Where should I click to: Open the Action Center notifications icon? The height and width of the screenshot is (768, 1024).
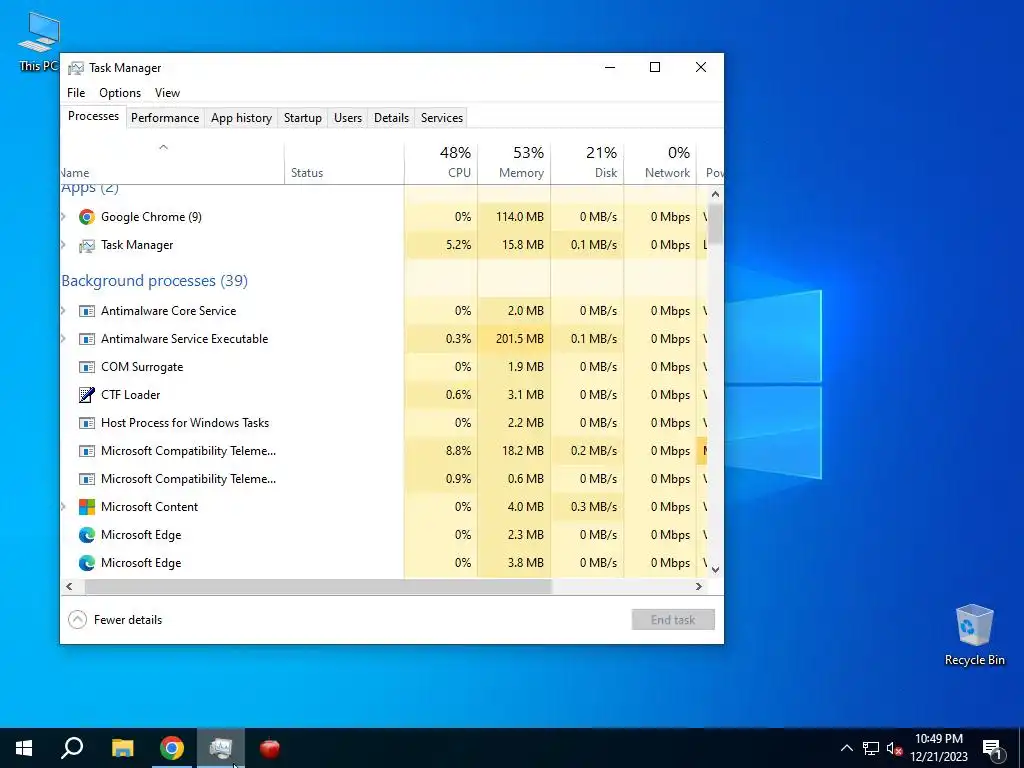(993, 750)
